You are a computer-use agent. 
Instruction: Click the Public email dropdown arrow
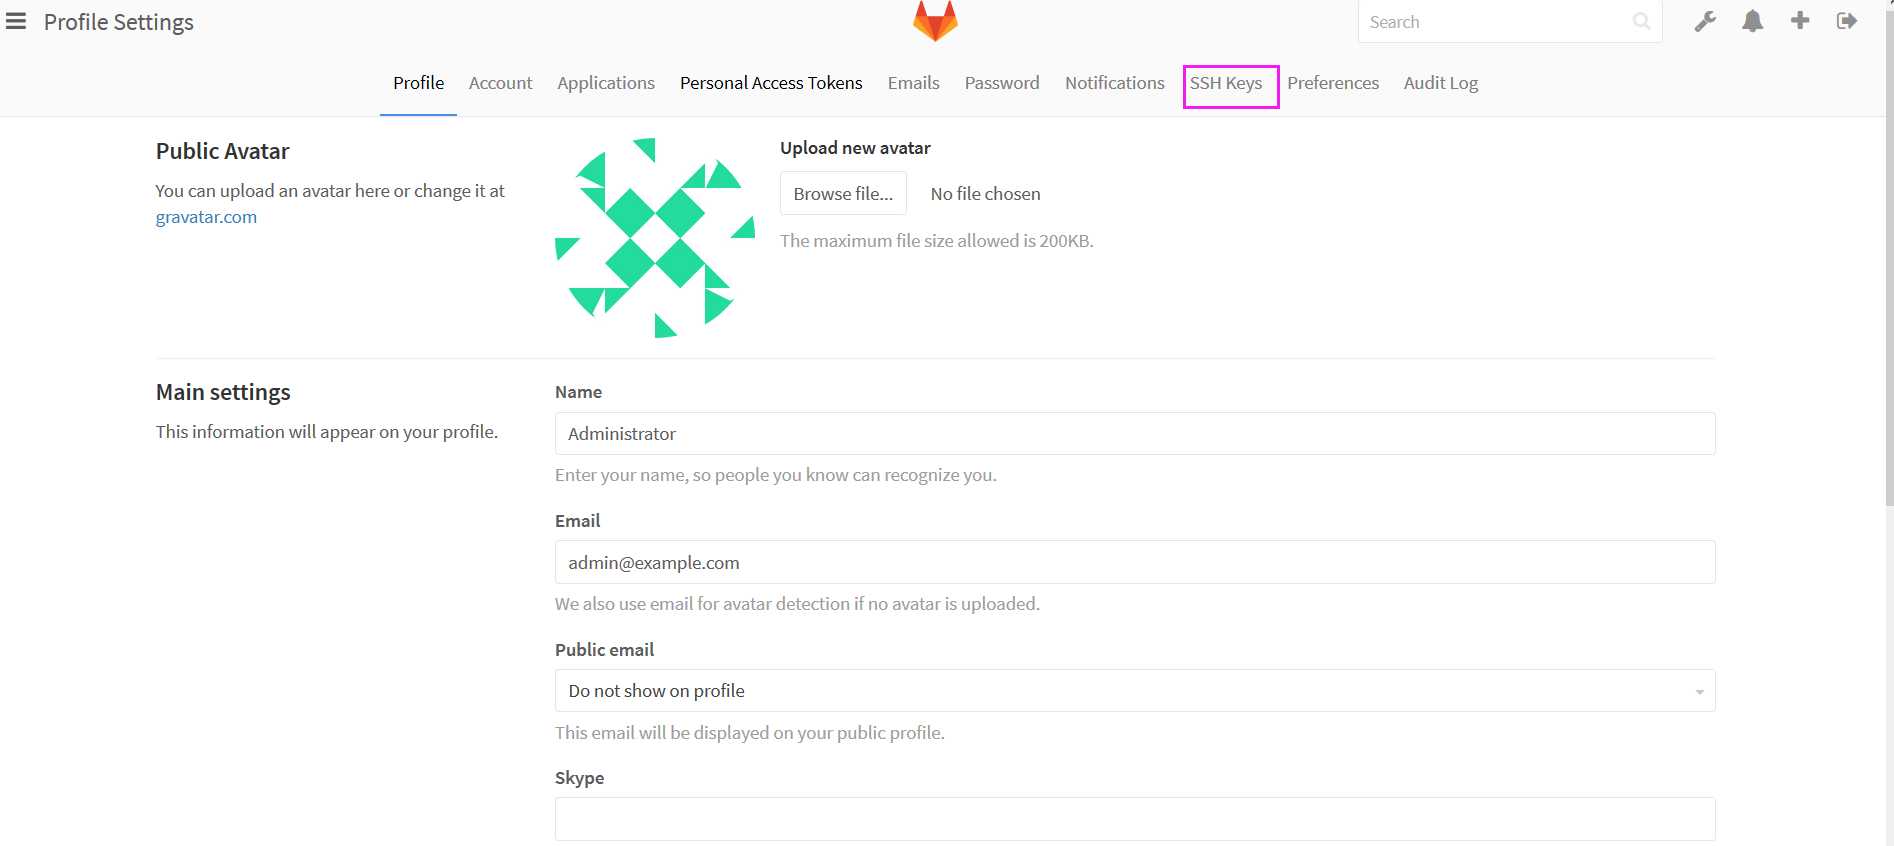pos(1699,692)
